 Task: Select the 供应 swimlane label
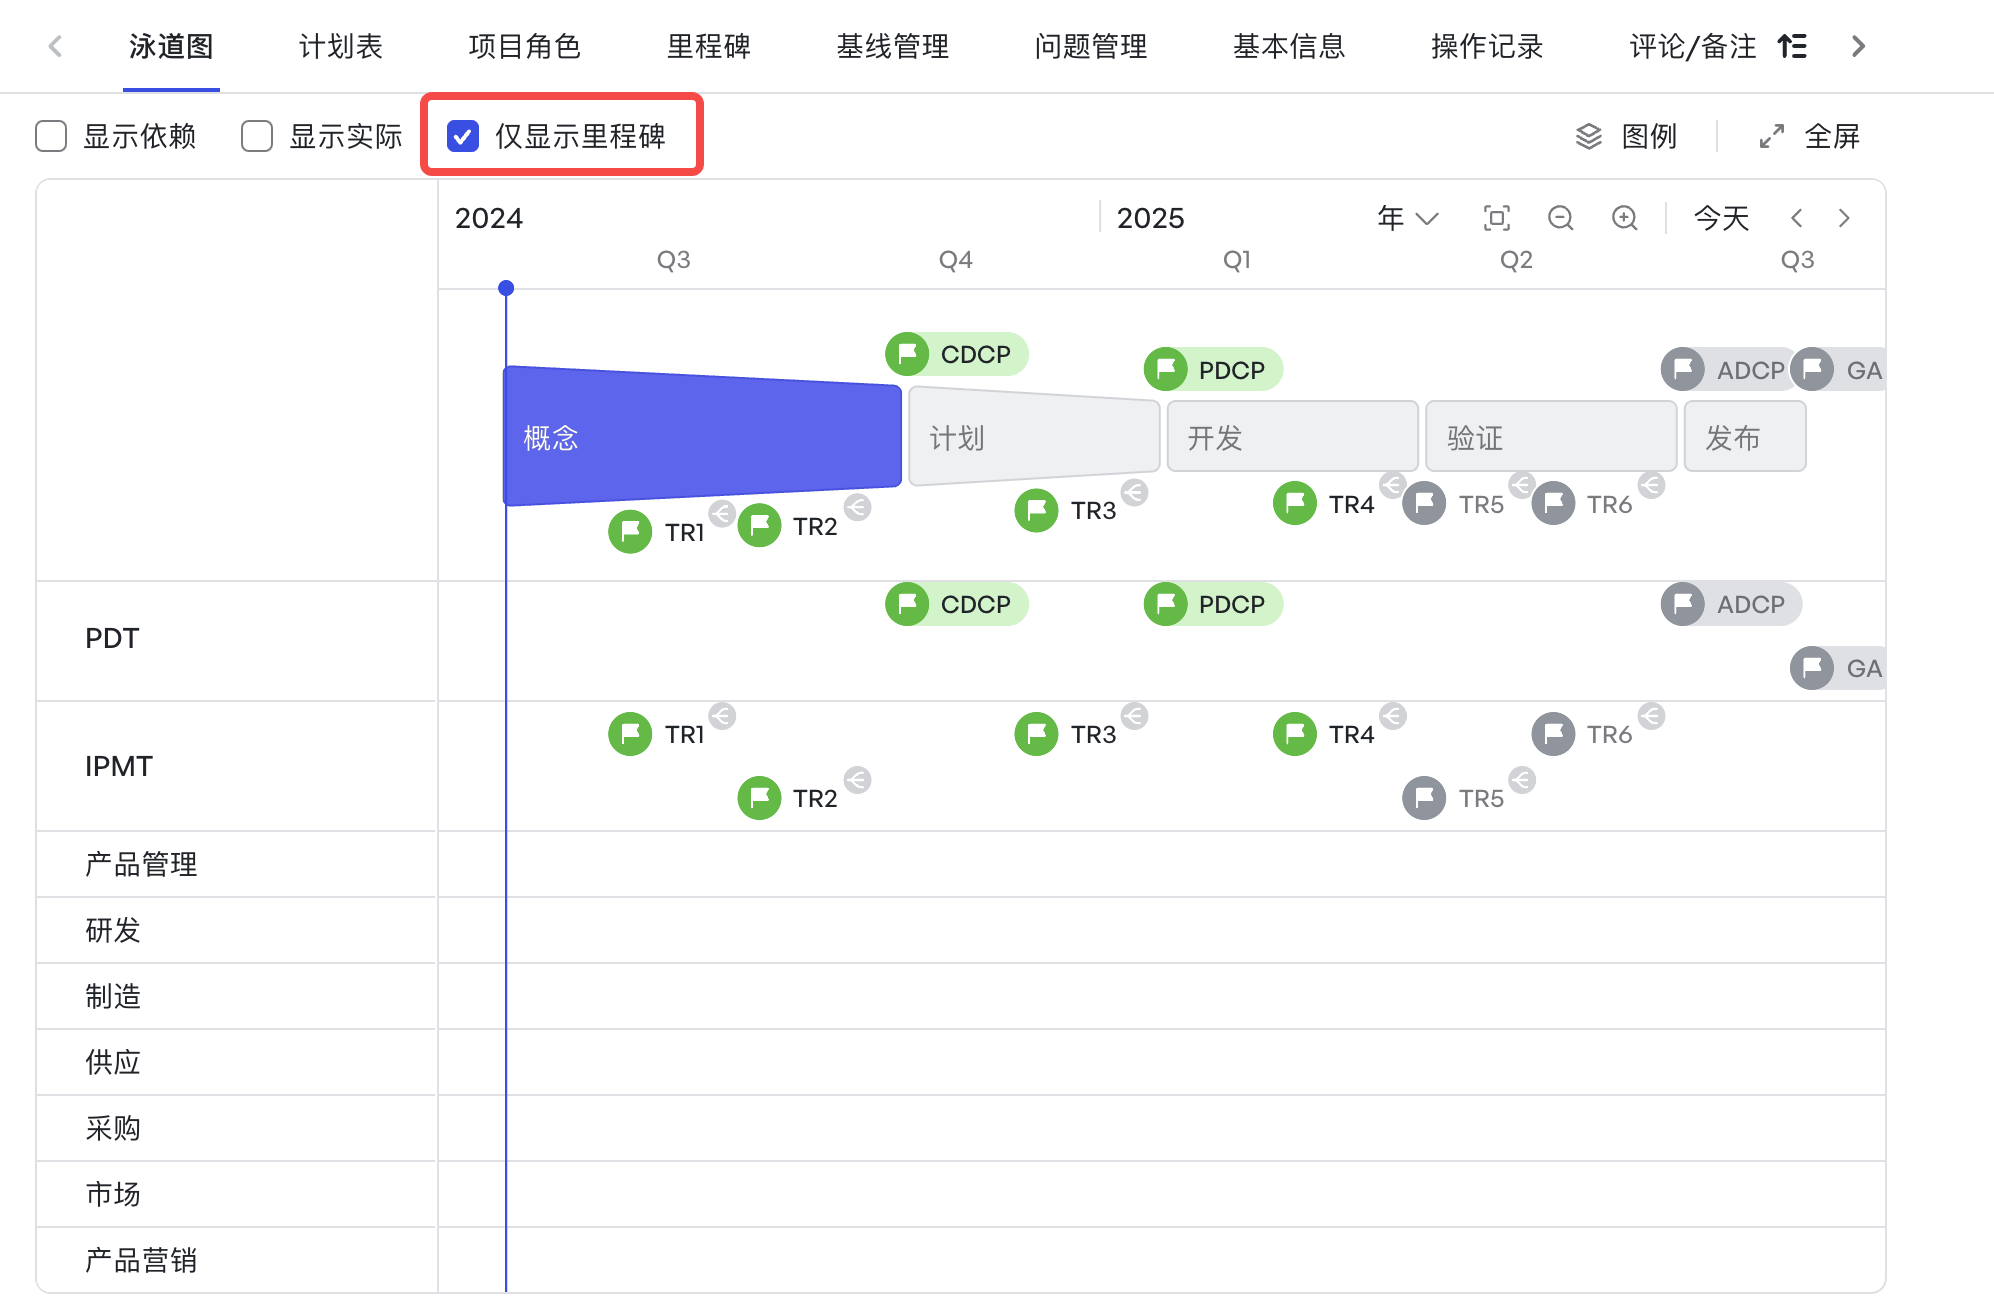pyautogui.click(x=113, y=1062)
